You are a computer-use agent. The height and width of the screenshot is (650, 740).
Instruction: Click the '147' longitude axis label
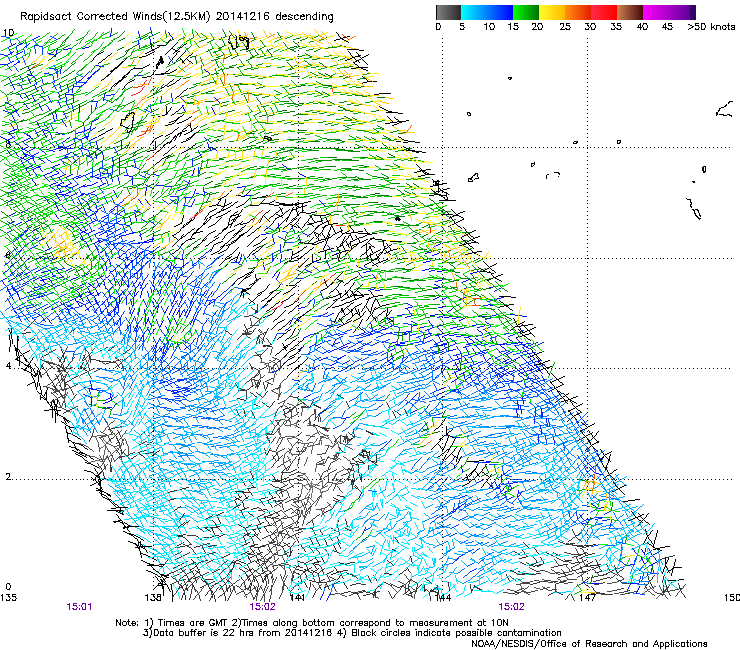click(587, 598)
